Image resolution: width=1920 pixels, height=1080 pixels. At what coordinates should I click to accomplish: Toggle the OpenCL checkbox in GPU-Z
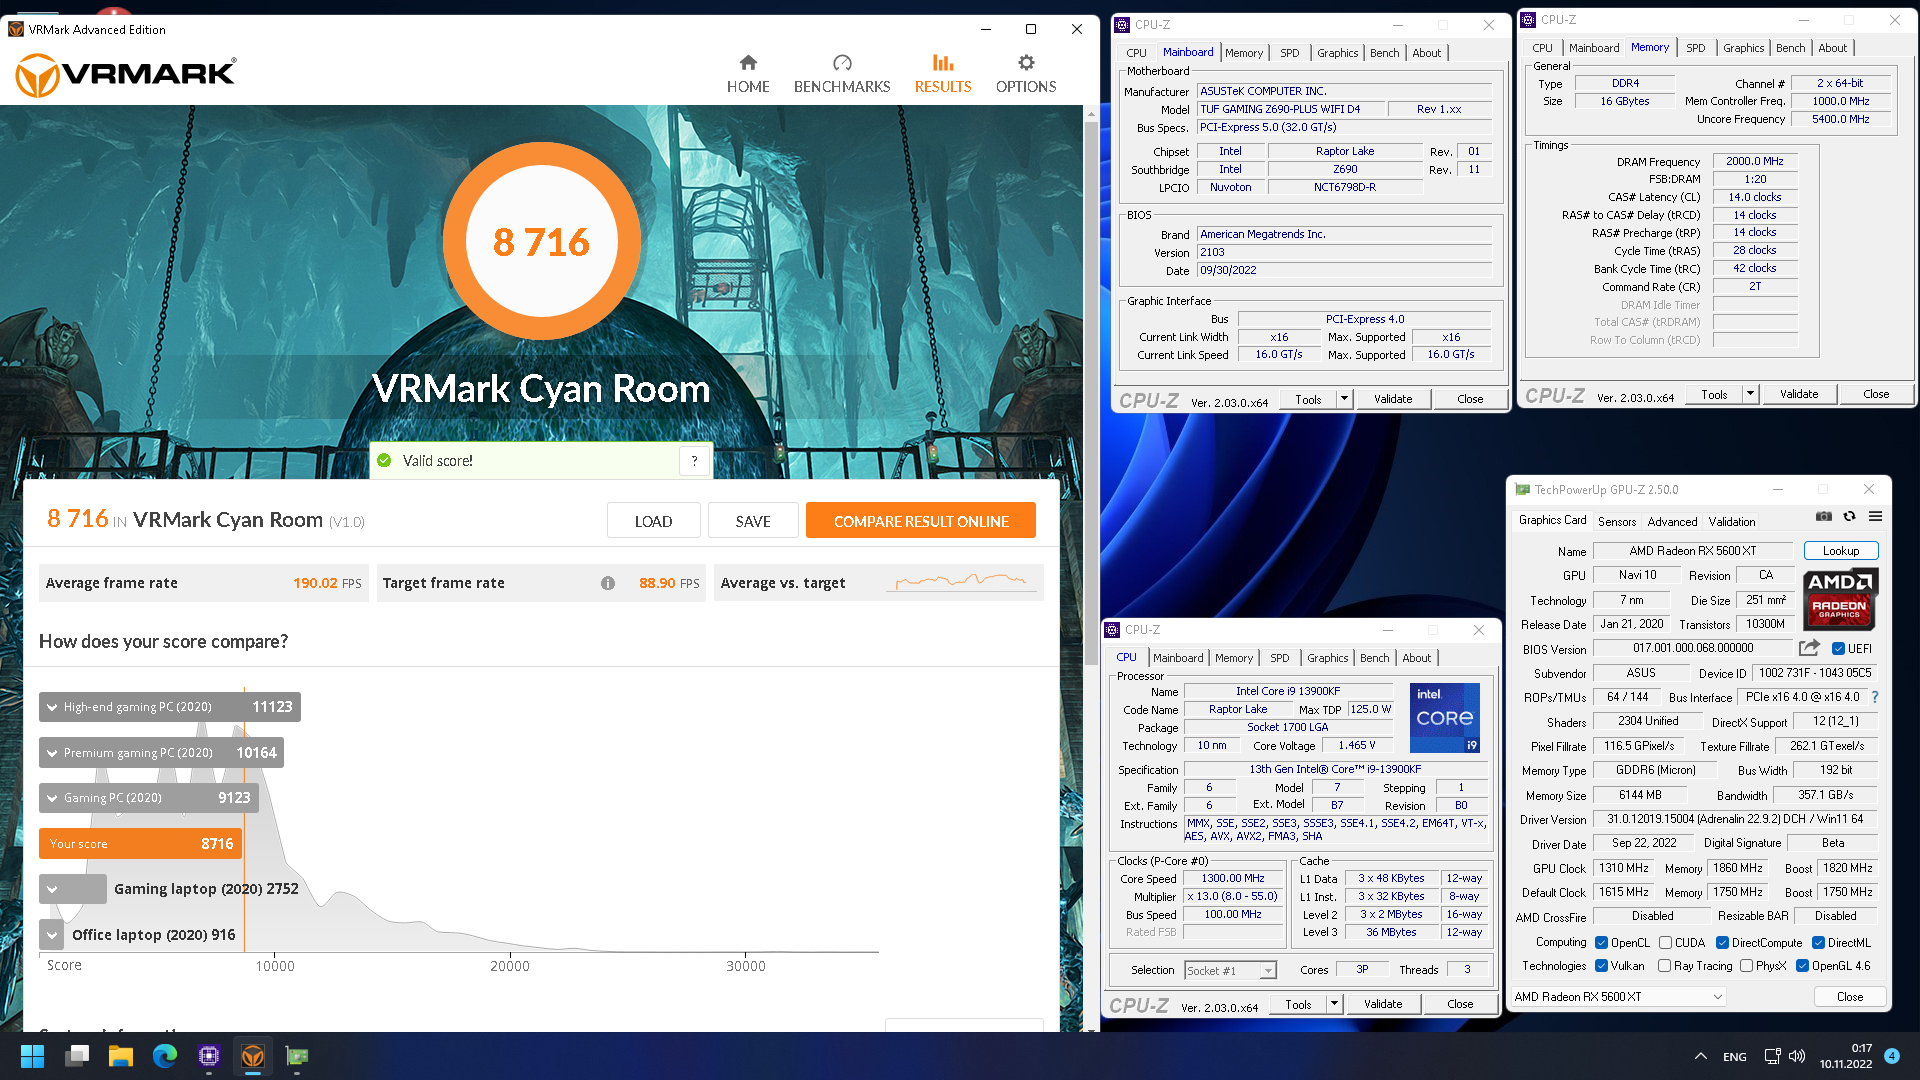[x=1602, y=943]
